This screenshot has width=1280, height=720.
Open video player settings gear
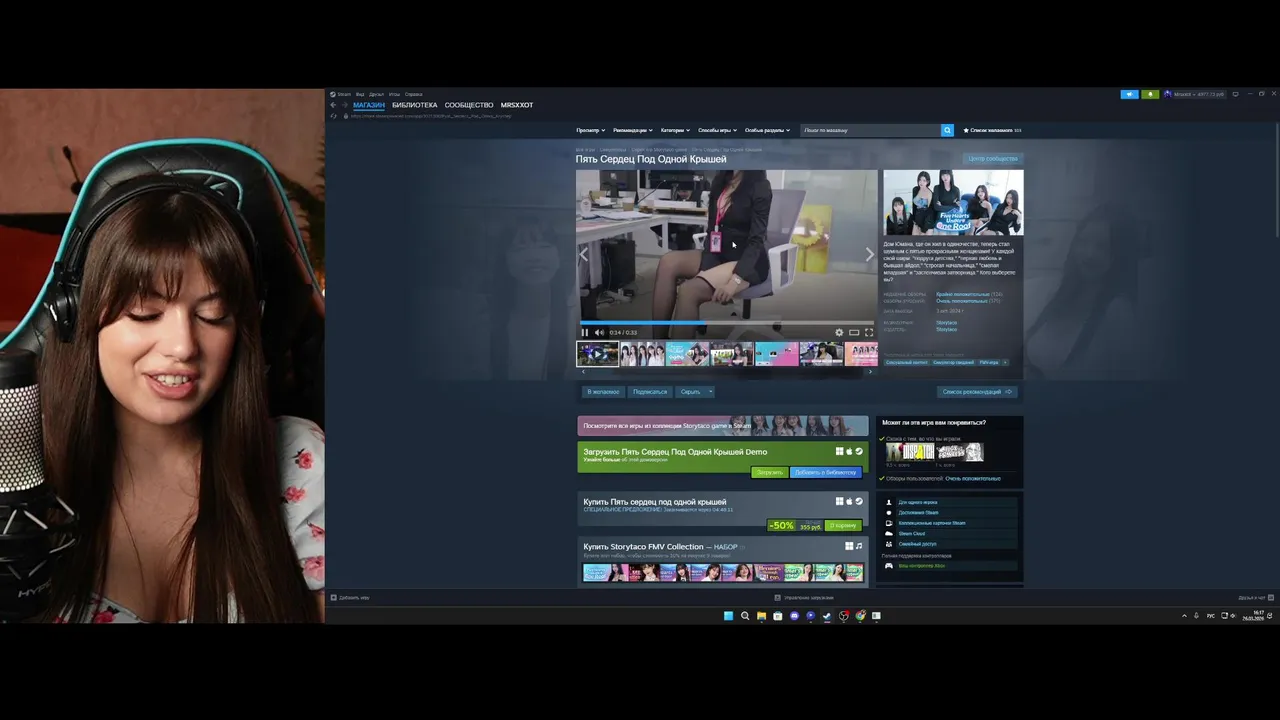coord(839,332)
